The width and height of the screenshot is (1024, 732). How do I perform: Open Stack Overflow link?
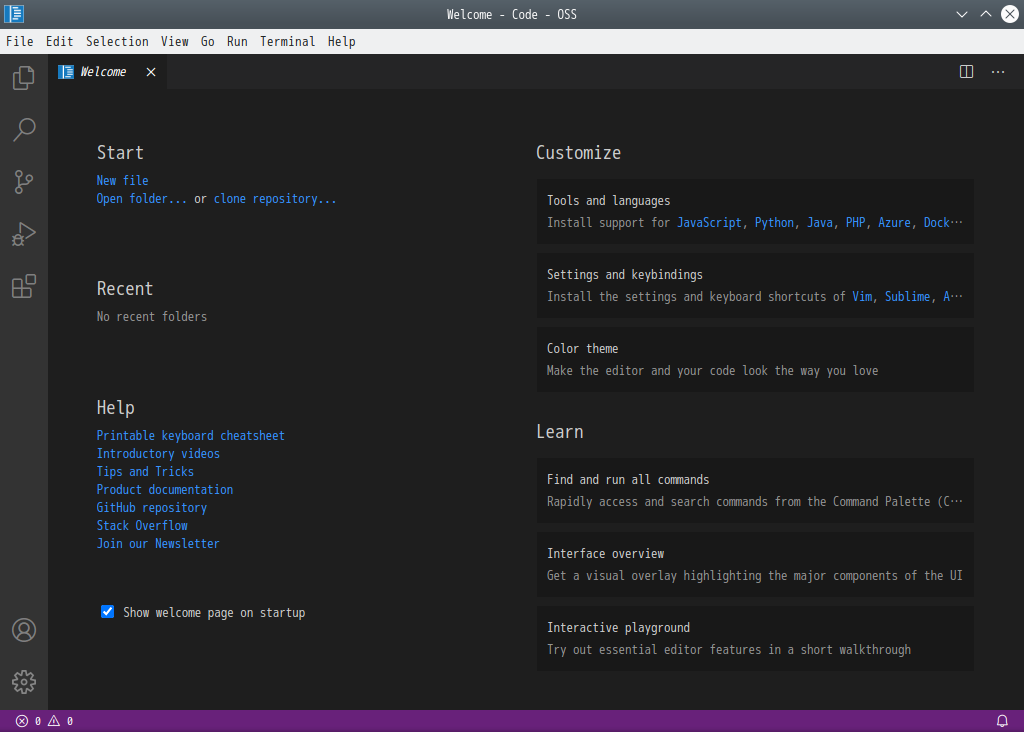[x=142, y=526]
